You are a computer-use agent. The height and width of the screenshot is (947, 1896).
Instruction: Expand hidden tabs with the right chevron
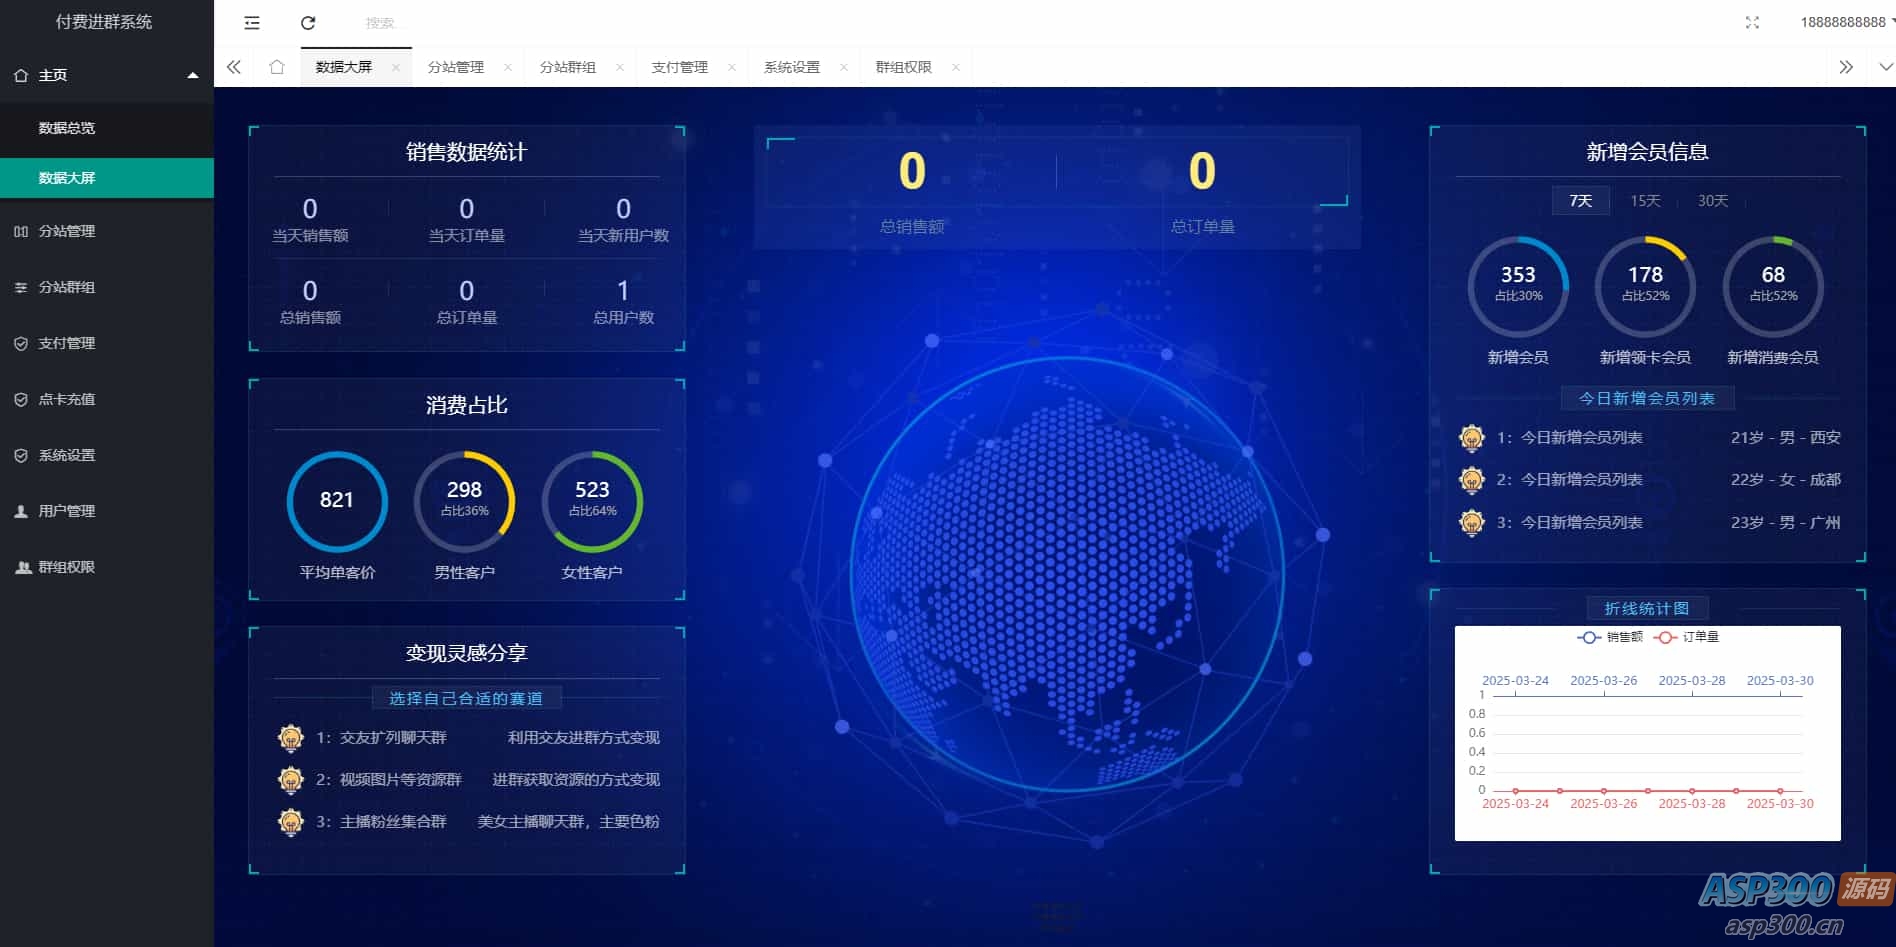(x=1846, y=67)
